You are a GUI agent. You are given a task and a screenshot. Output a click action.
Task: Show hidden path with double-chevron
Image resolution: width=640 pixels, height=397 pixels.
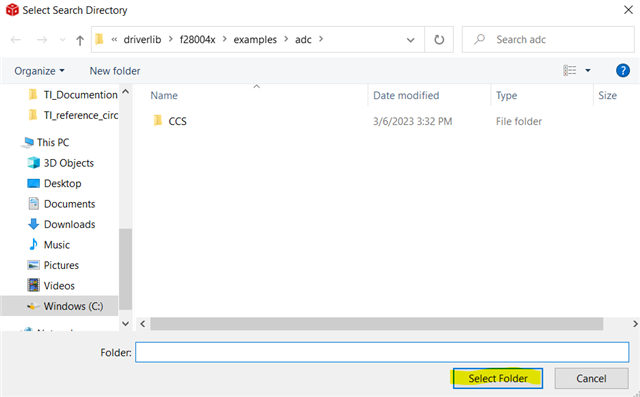(114, 40)
